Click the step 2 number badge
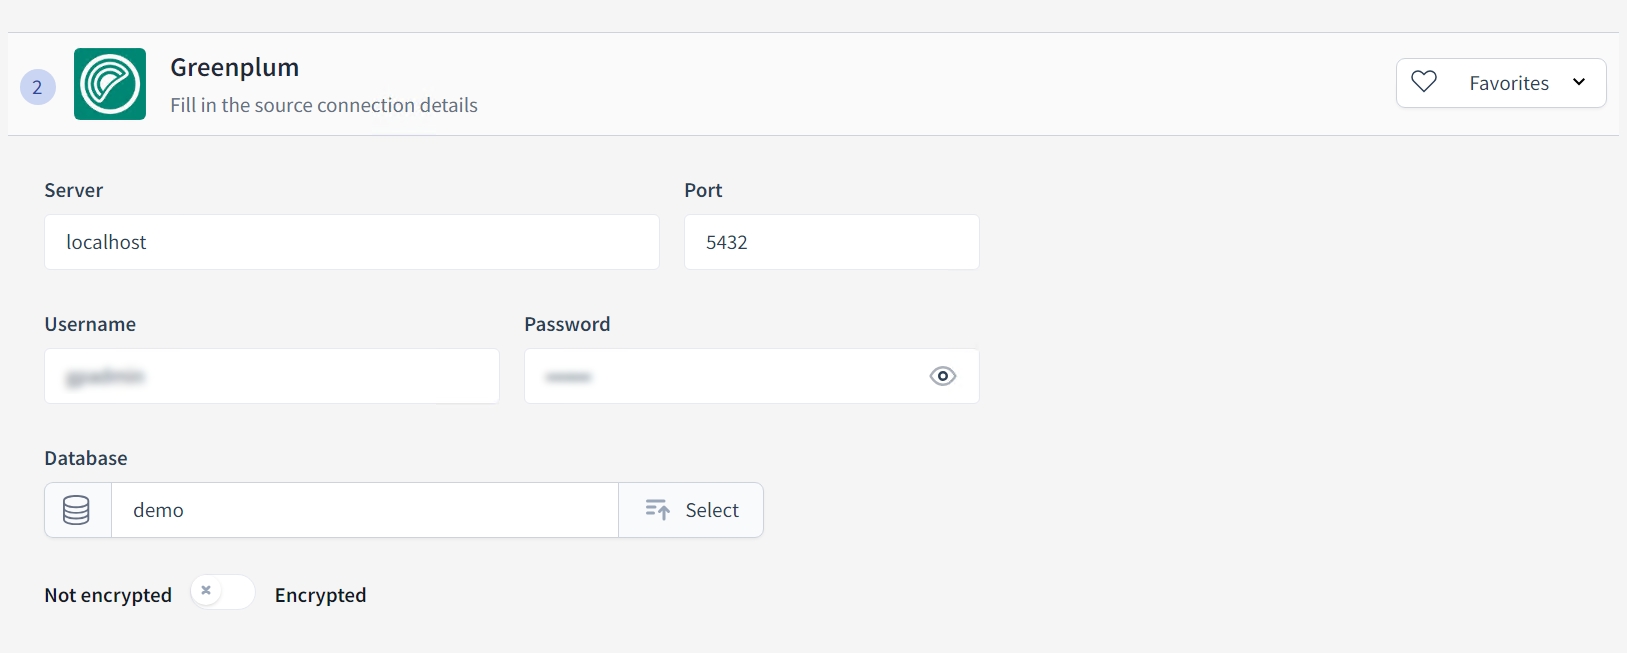This screenshot has height=653, width=1627. tap(38, 87)
